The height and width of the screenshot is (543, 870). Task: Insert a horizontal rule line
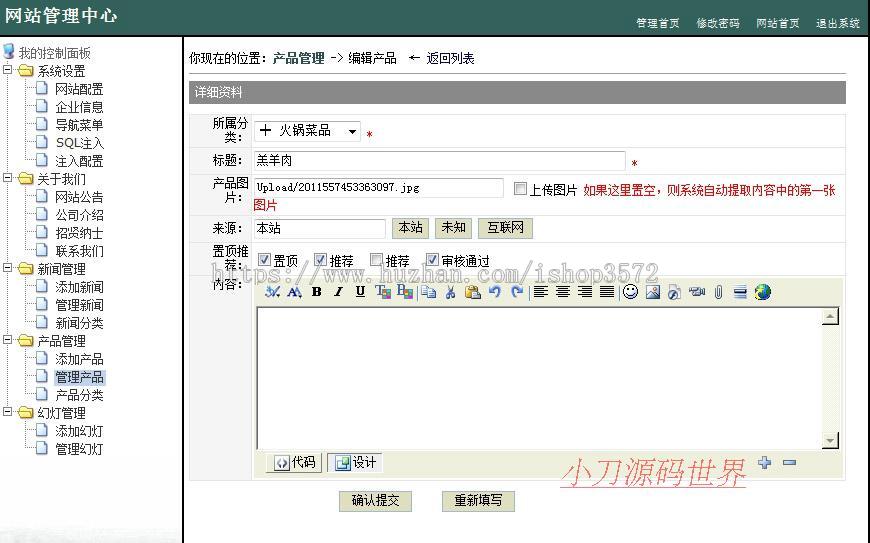pos(740,292)
